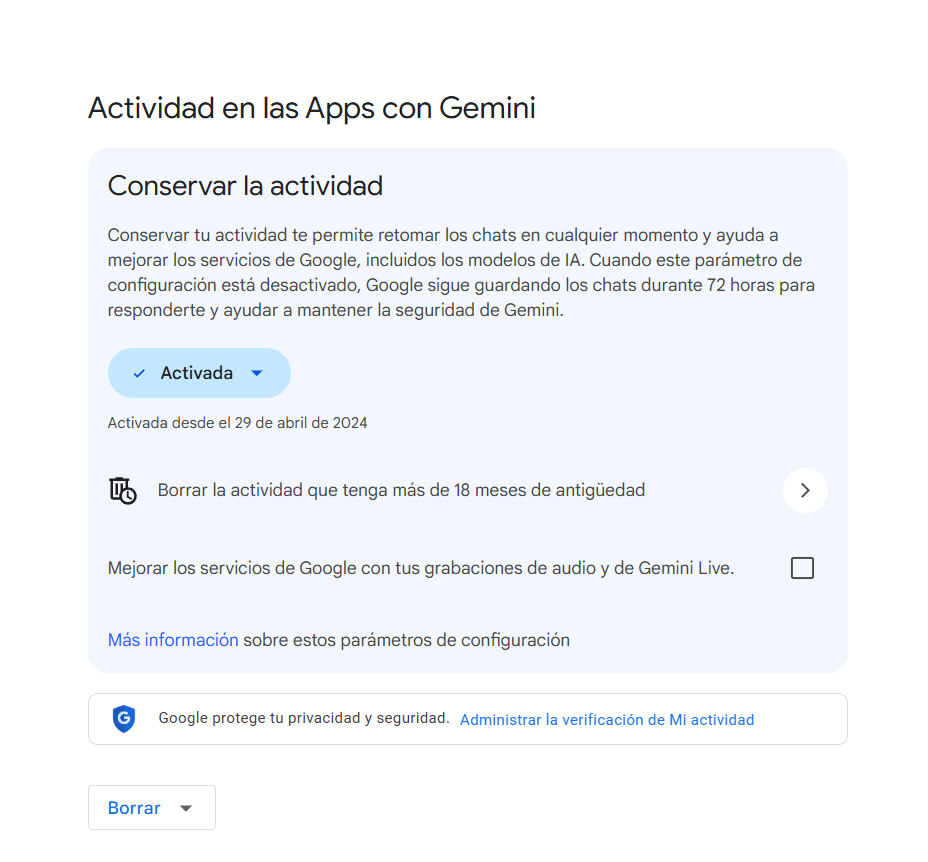The image size is (928, 862).
Task: Open auto-delete options with the right chevron
Action: tap(805, 490)
